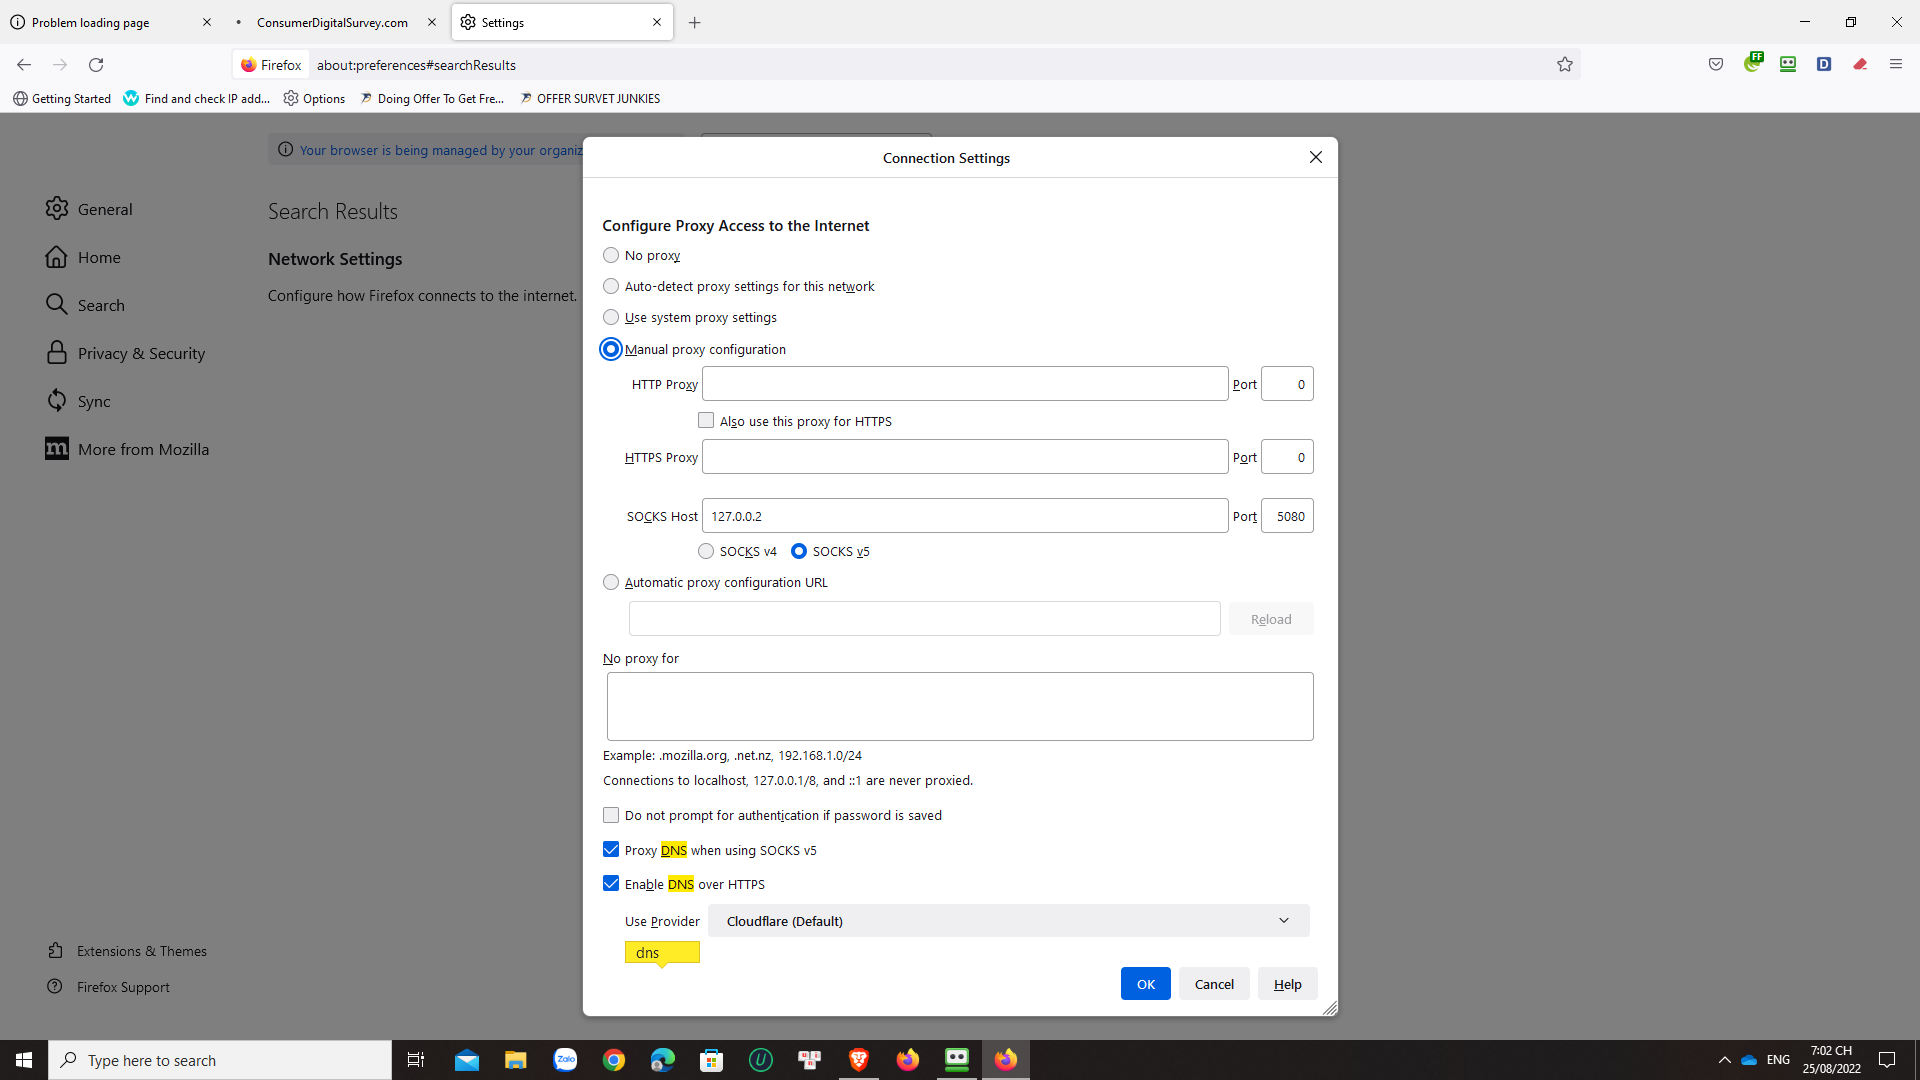Open the OFFER SURVET JUNKIES bookmark
This screenshot has height=1080, width=1920.
[x=590, y=98]
